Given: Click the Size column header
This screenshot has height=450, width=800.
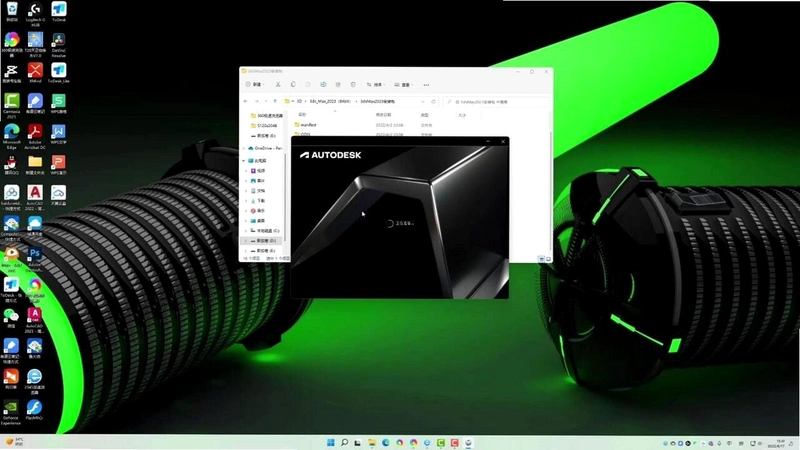Looking at the screenshot, I should point(462,115).
